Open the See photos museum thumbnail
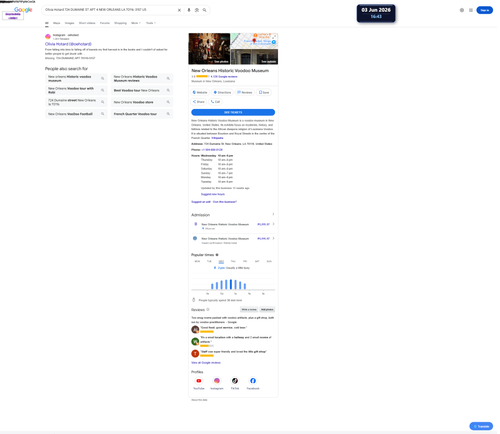This screenshot has height=434, width=500. tap(209, 49)
